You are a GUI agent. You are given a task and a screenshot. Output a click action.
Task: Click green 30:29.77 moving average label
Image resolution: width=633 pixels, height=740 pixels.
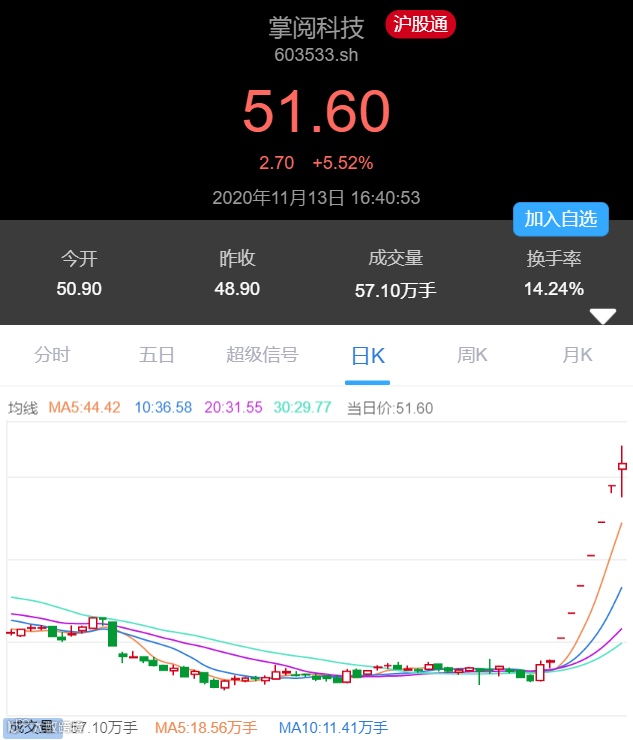click(303, 407)
